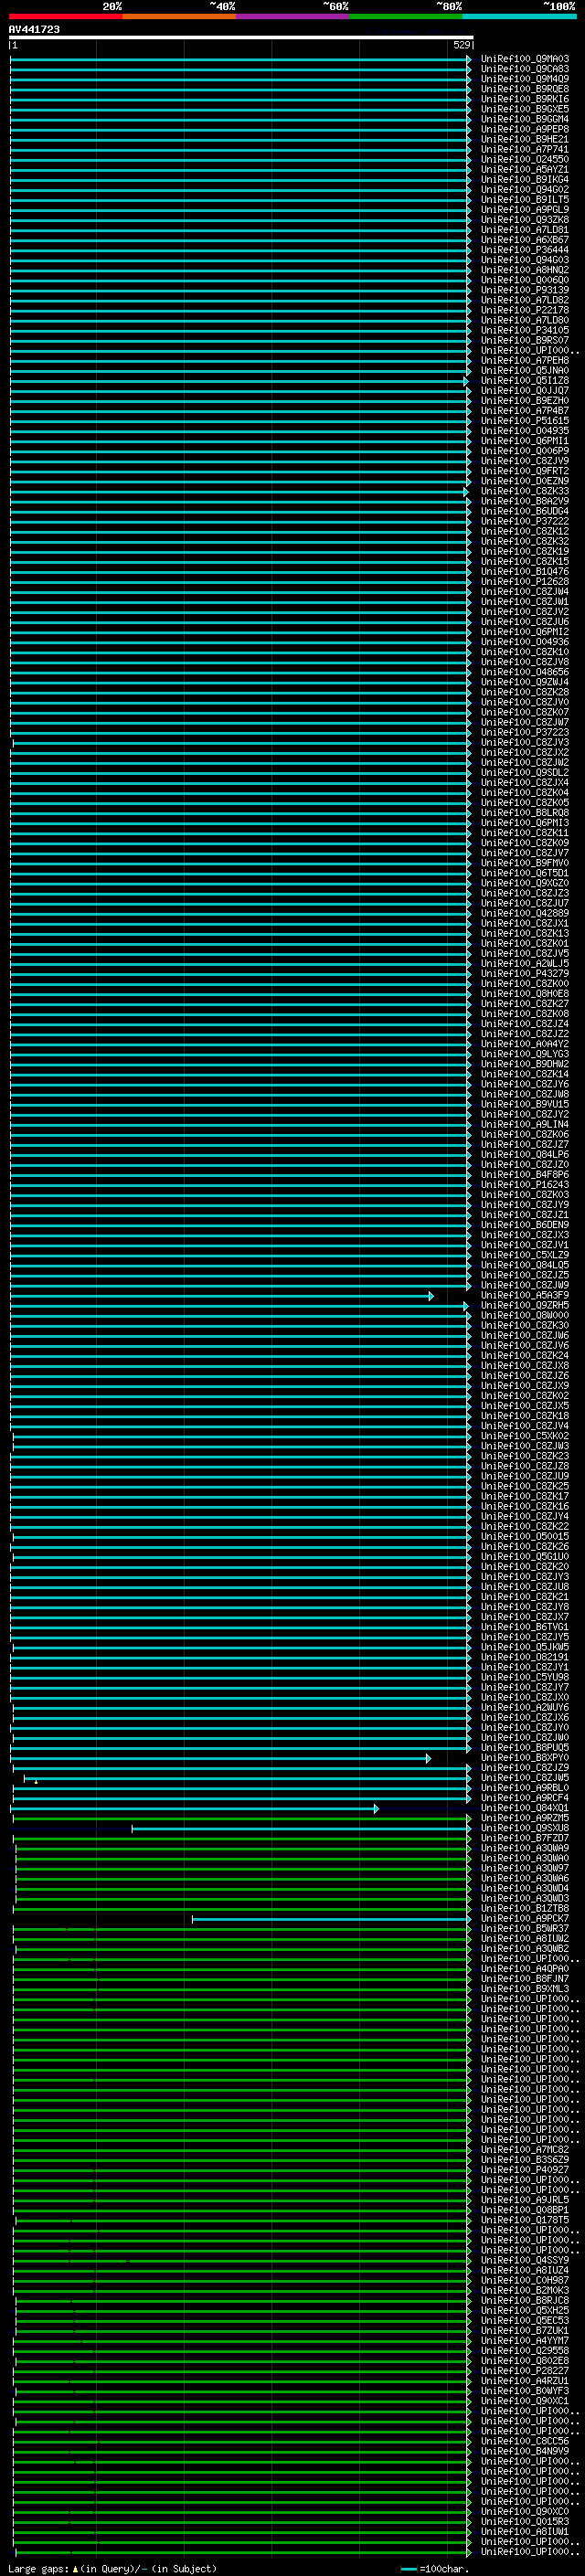
Task: Select the UniRef100_D0EZN9 label
Action: coord(525,481)
